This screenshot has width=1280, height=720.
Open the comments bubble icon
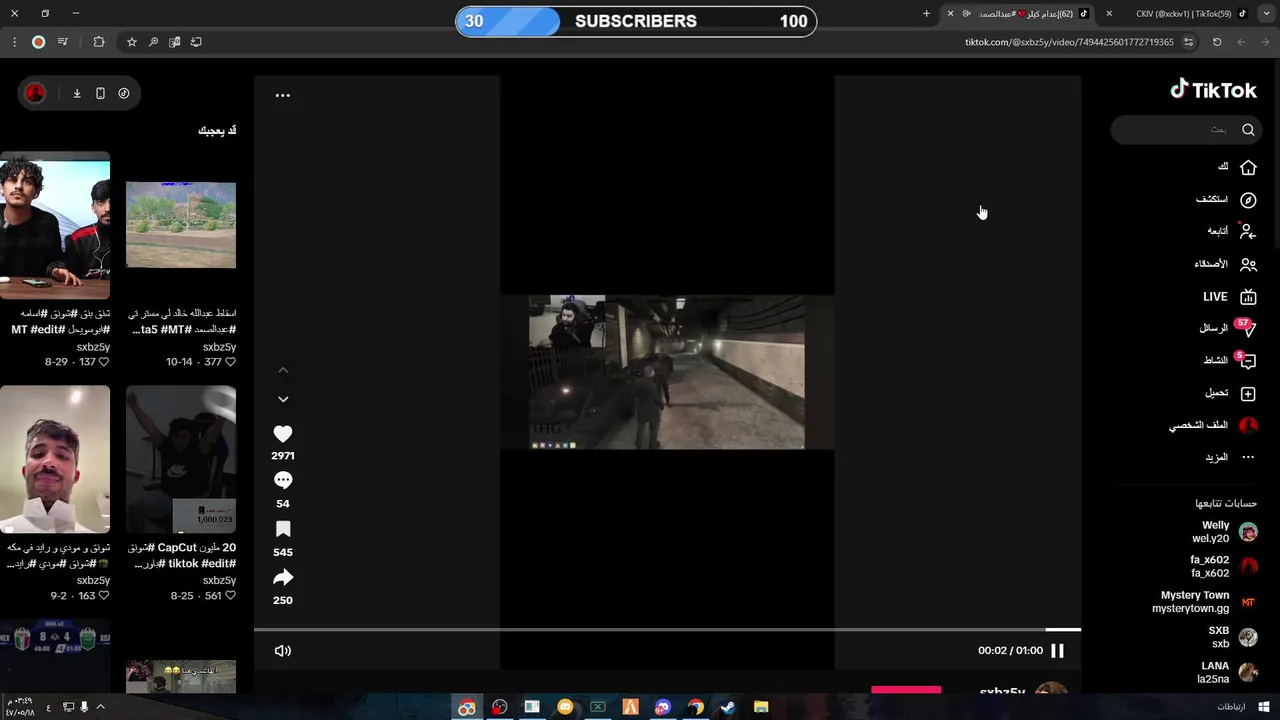click(x=283, y=481)
